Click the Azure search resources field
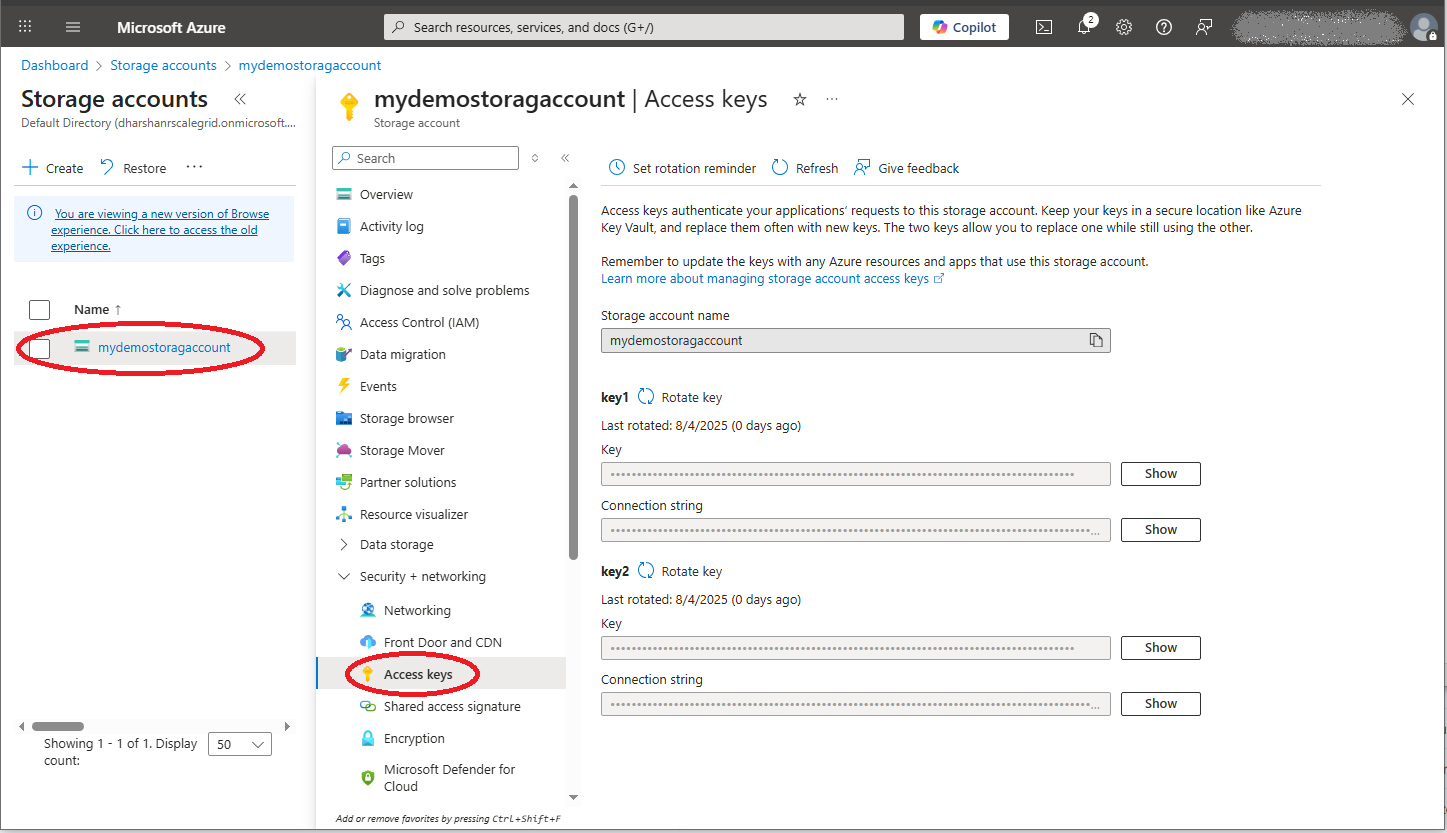The height and width of the screenshot is (833, 1447). click(x=644, y=27)
